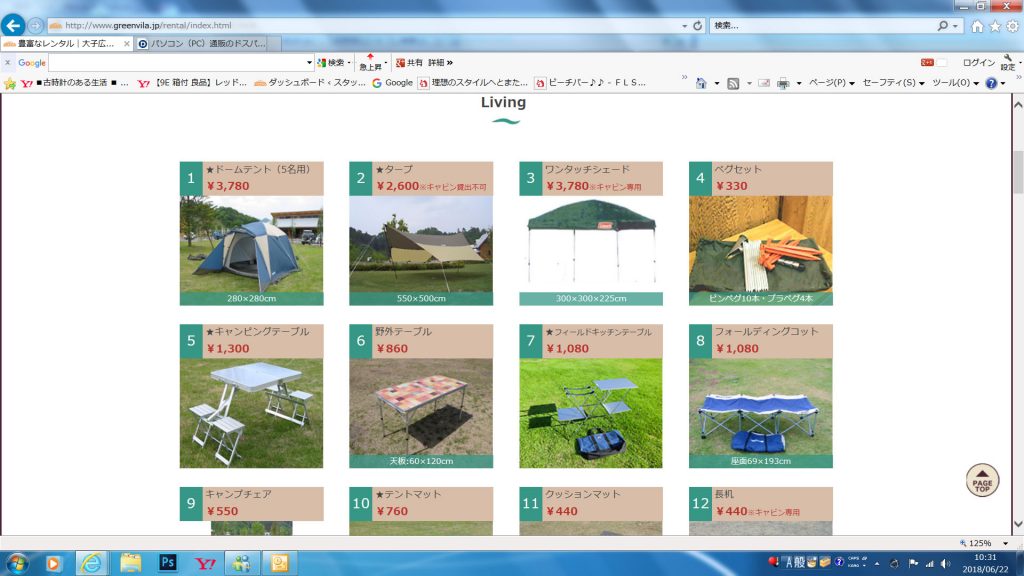Expand the address bar URL history dropdown
Image resolution: width=1024 pixels, height=576 pixels.
pos(684,26)
